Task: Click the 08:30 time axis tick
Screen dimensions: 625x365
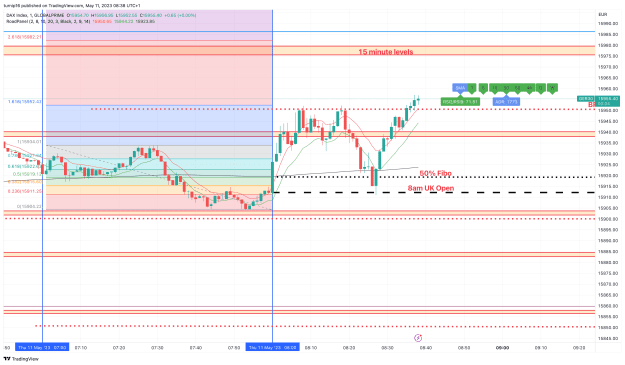Action: click(x=387, y=348)
